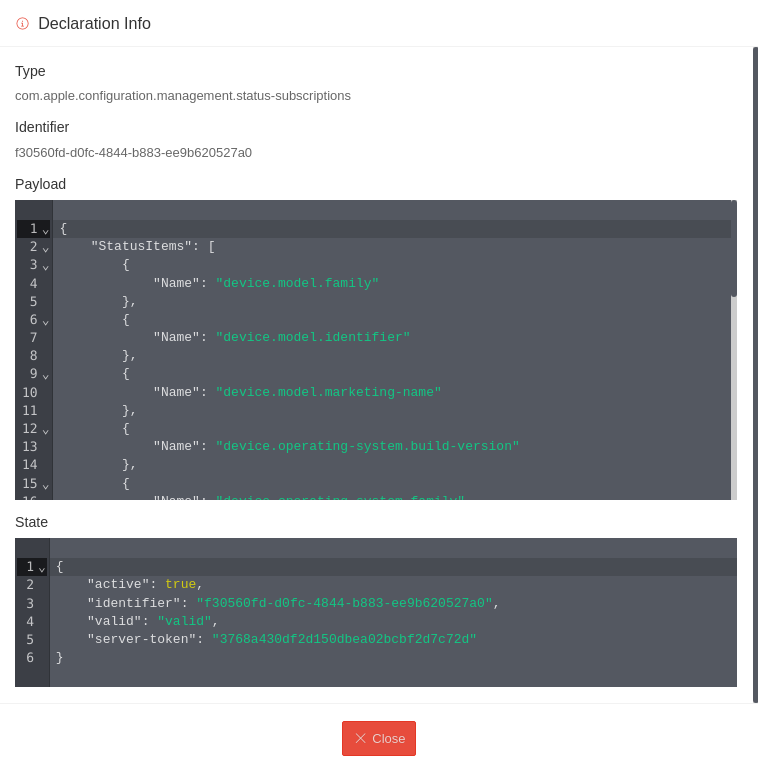This screenshot has width=758, height=772.
Task: Fold the object at payload line 9
Action: tap(46, 374)
